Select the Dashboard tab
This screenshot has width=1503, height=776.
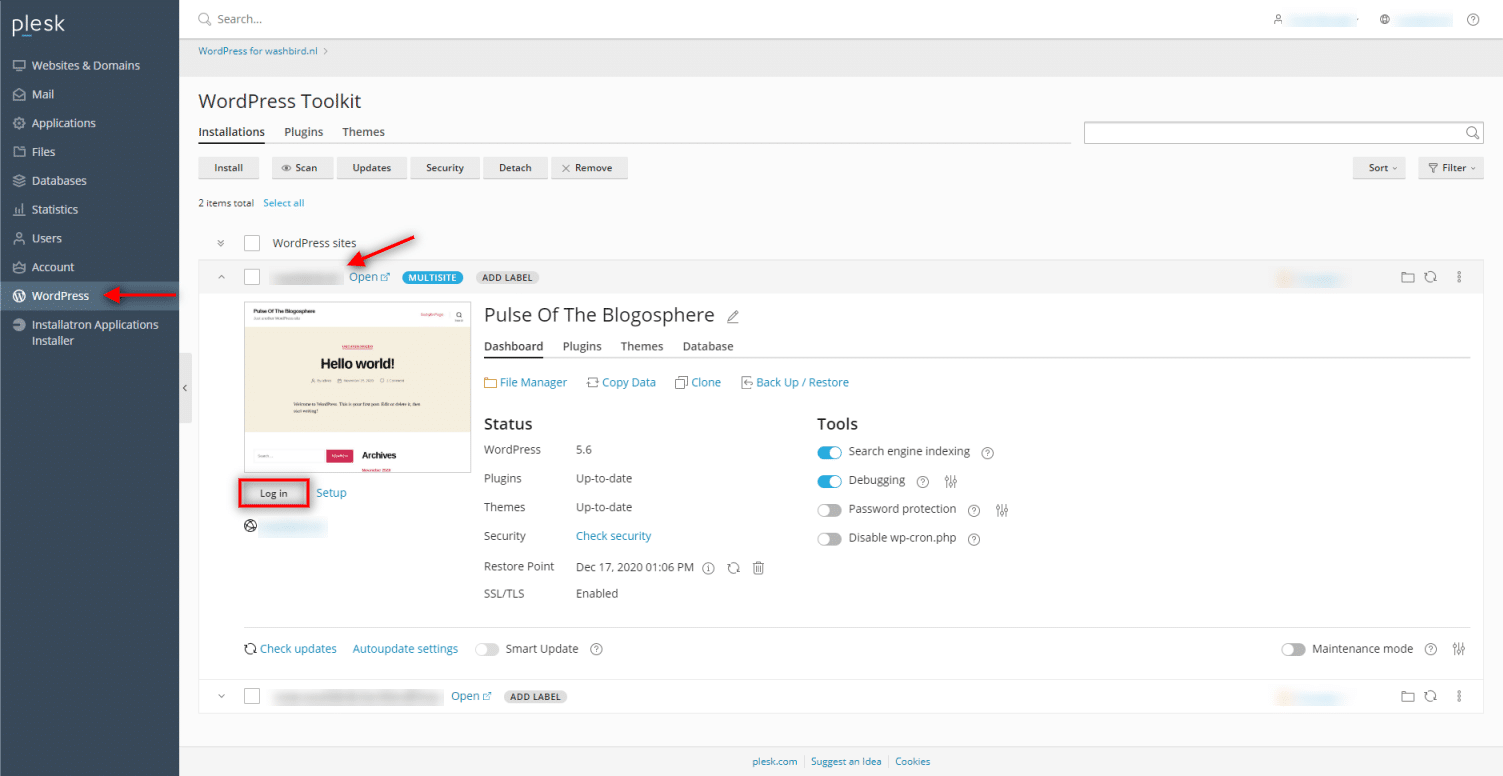pyautogui.click(x=513, y=347)
